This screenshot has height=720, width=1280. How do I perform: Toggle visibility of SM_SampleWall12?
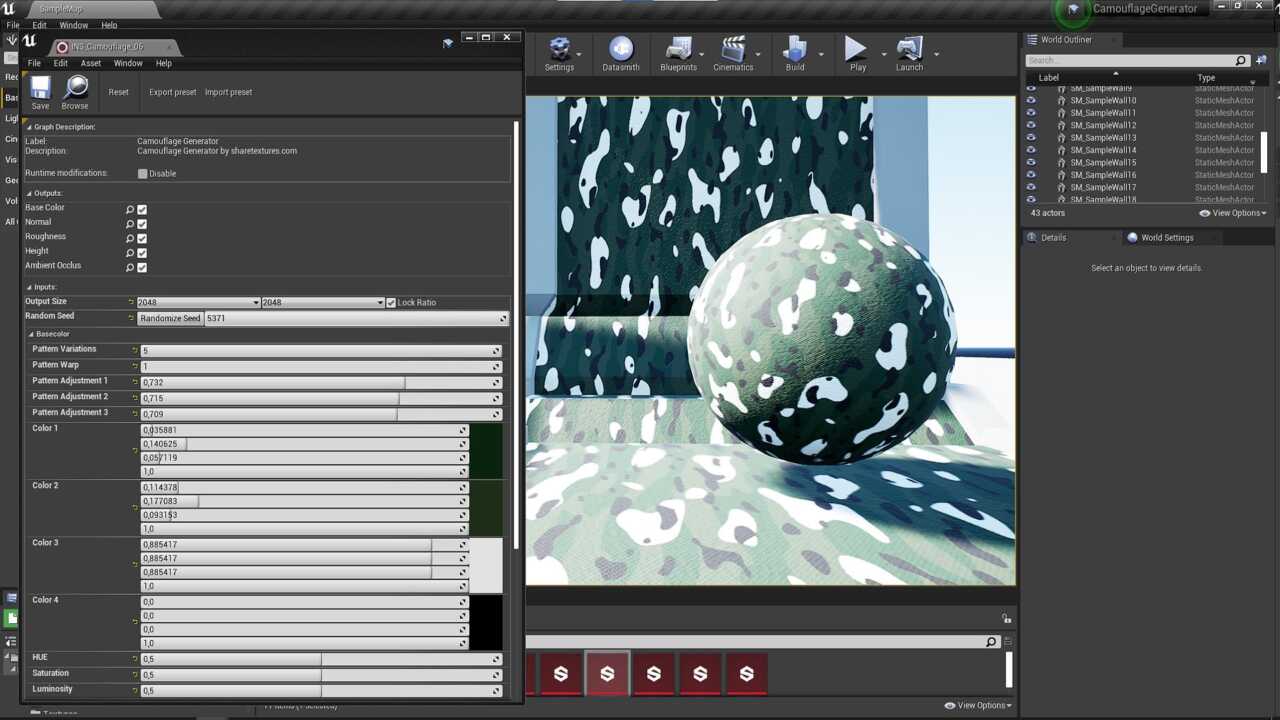(x=1031, y=125)
